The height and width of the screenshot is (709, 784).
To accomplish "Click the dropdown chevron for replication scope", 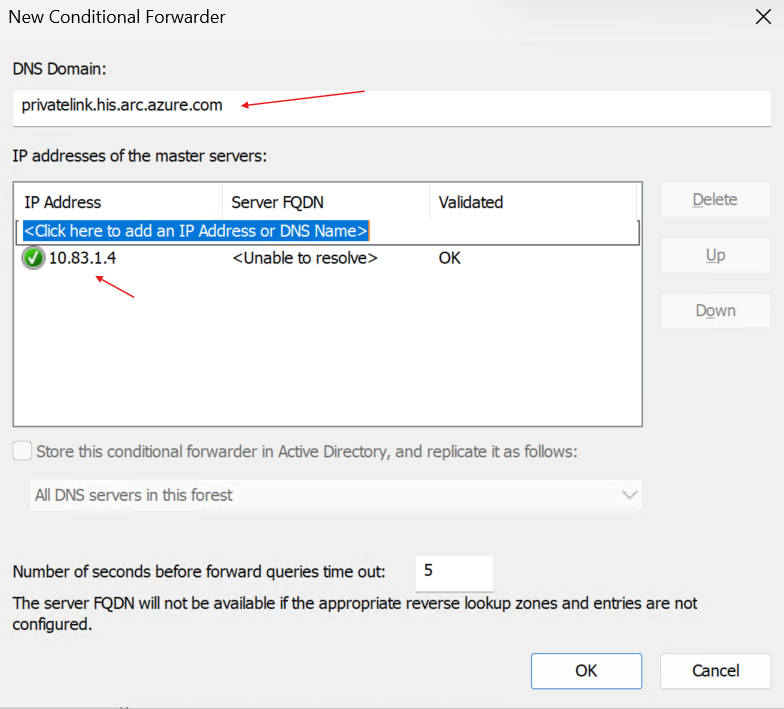I will point(629,495).
